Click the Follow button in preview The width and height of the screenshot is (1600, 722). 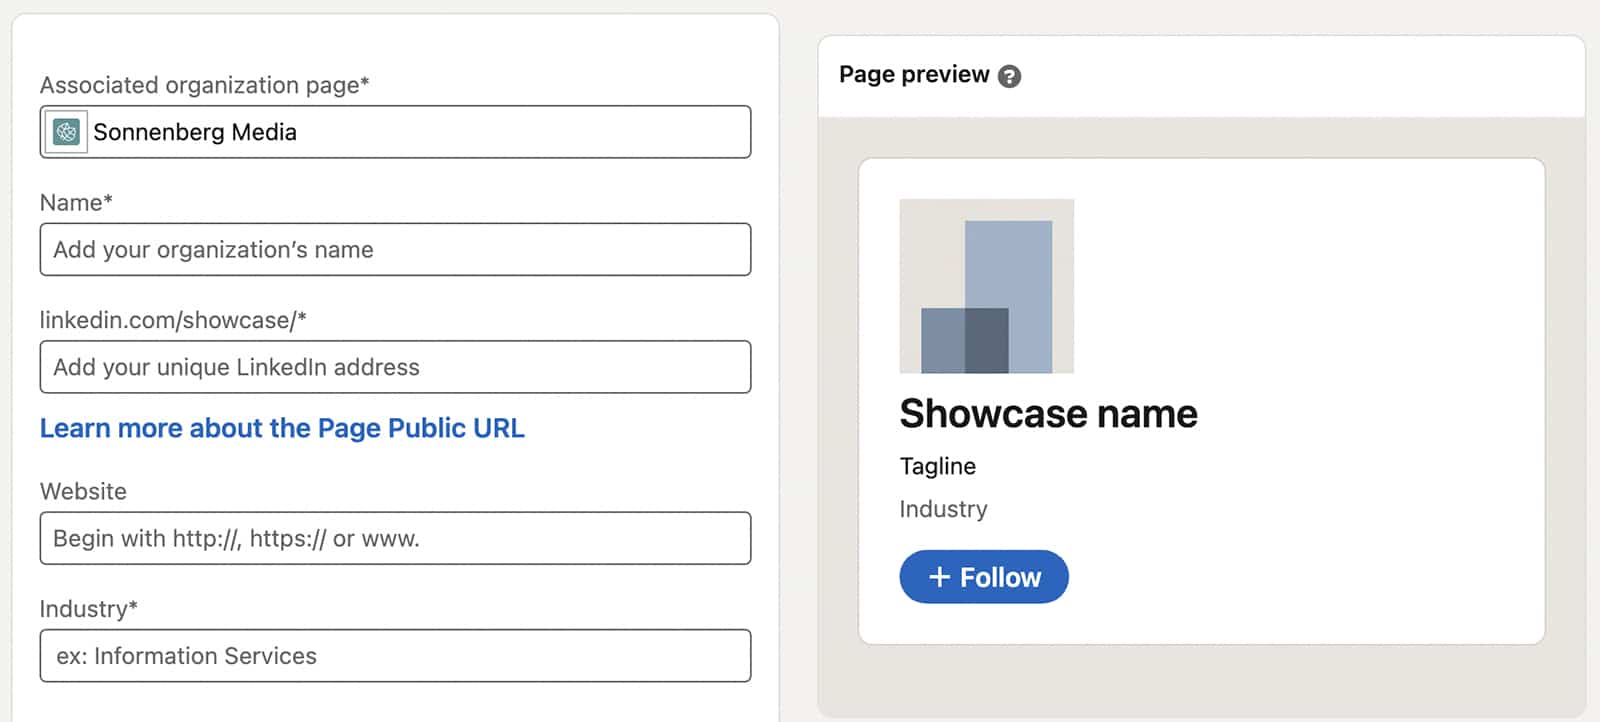coord(984,577)
